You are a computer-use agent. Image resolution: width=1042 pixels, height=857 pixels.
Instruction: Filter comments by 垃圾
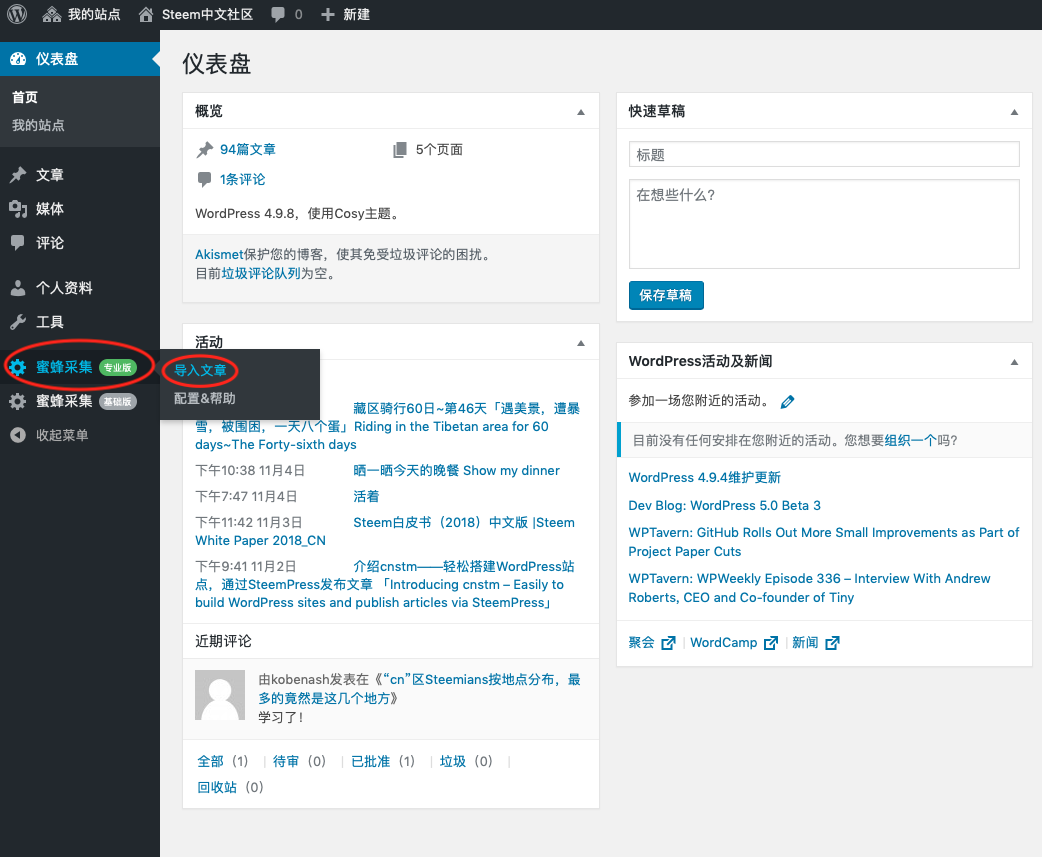click(453, 761)
